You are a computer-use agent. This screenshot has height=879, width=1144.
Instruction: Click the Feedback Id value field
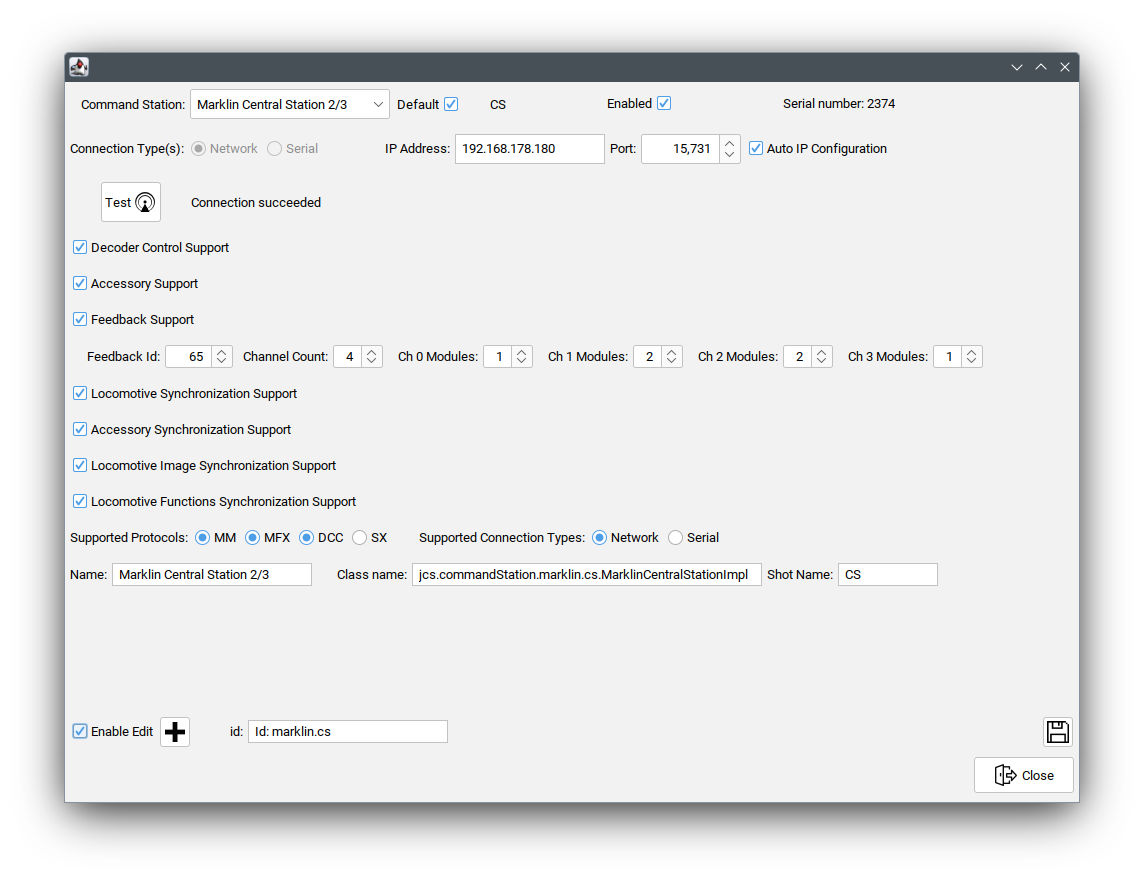189,357
